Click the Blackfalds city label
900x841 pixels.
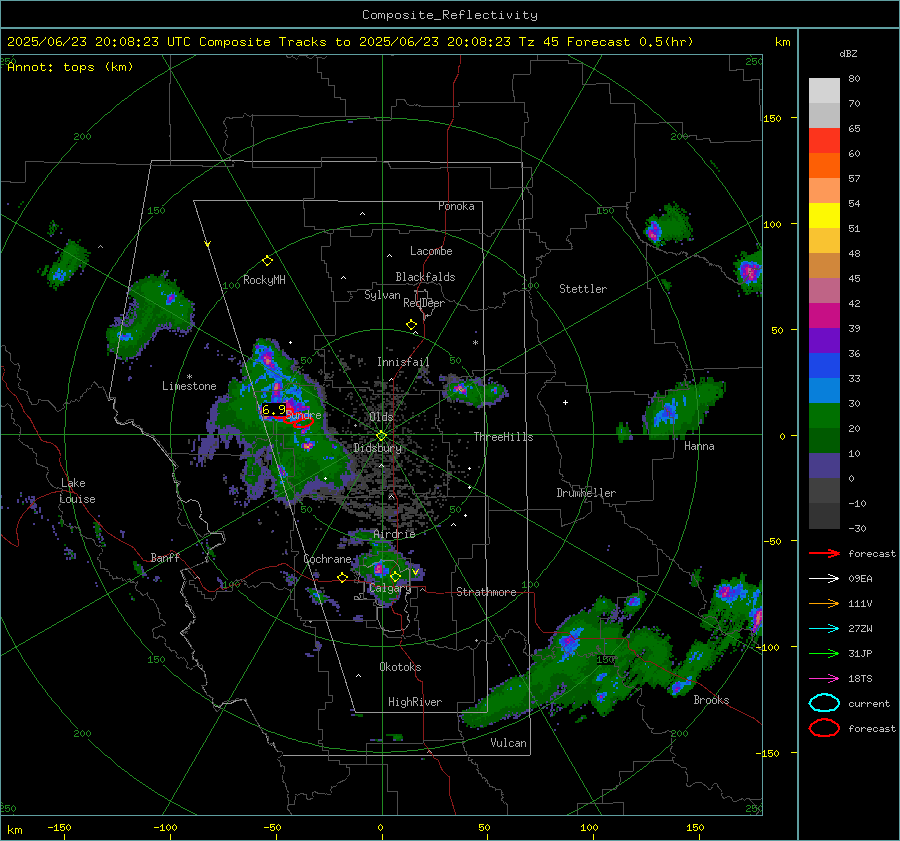click(x=425, y=277)
